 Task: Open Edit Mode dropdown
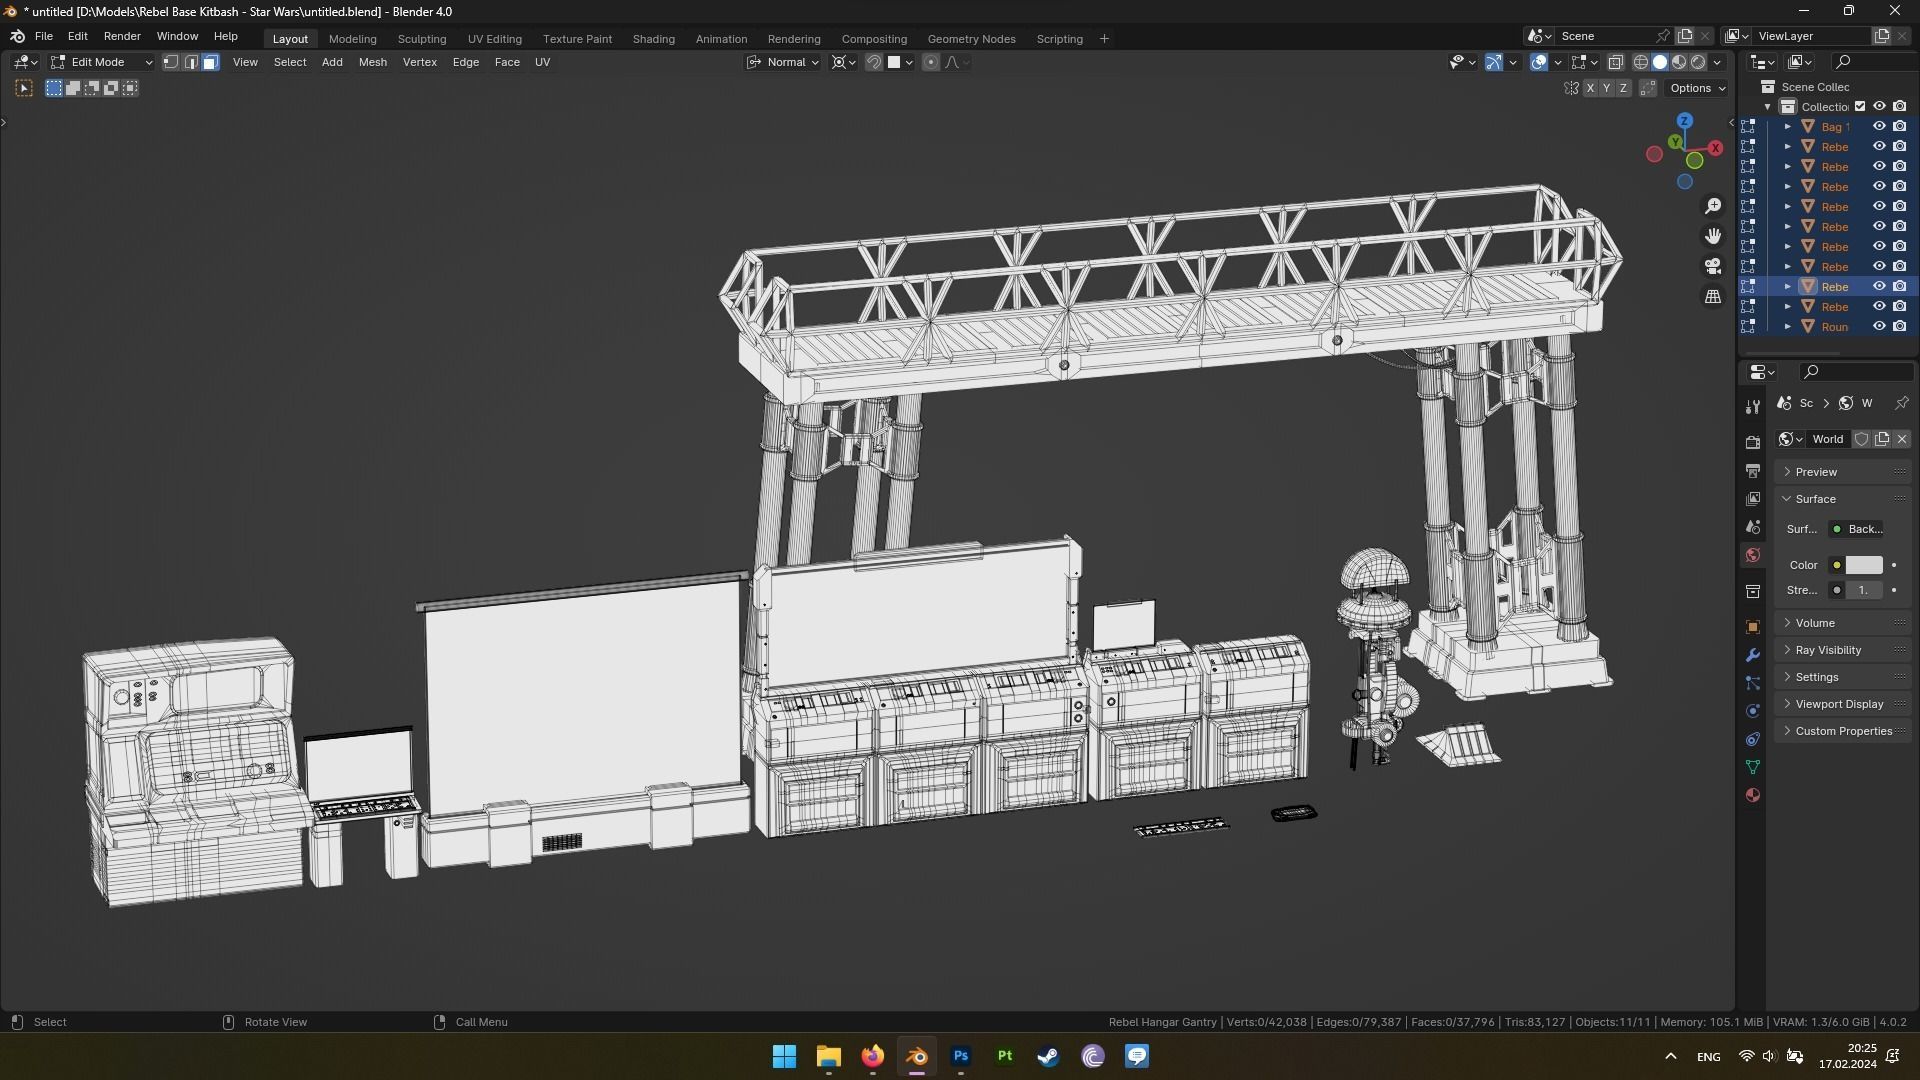click(x=102, y=62)
